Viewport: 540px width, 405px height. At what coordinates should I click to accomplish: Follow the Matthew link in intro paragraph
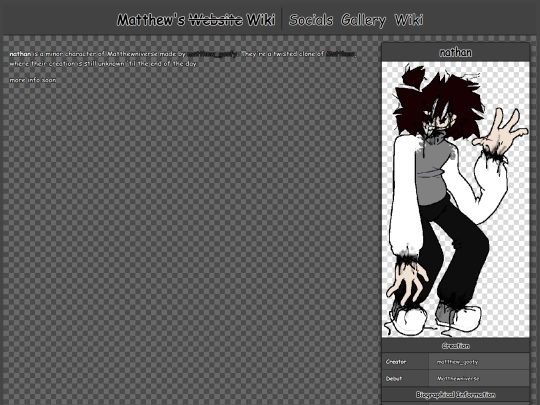click(341, 54)
